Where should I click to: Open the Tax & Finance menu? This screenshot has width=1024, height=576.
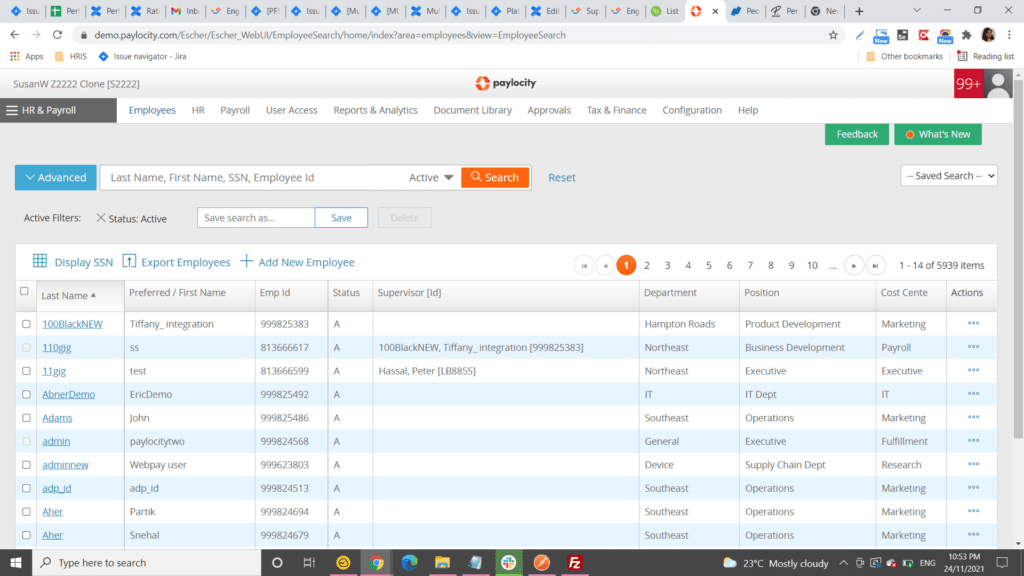click(x=616, y=110)
